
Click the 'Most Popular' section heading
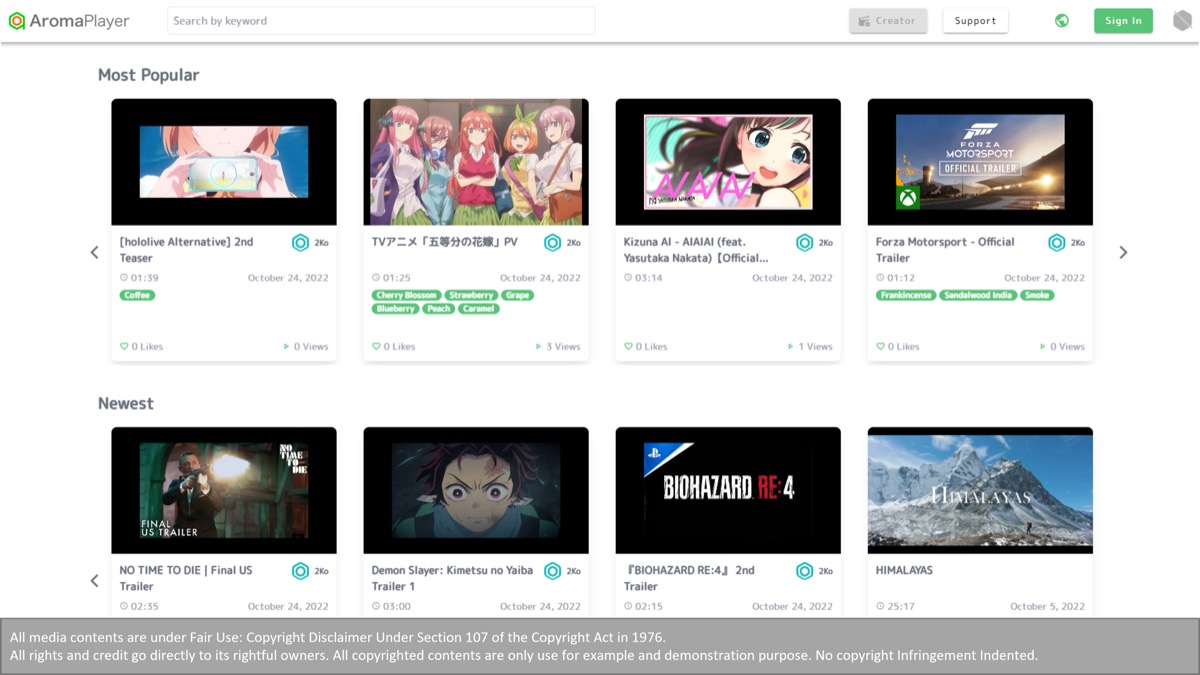(x=148, y=75)
